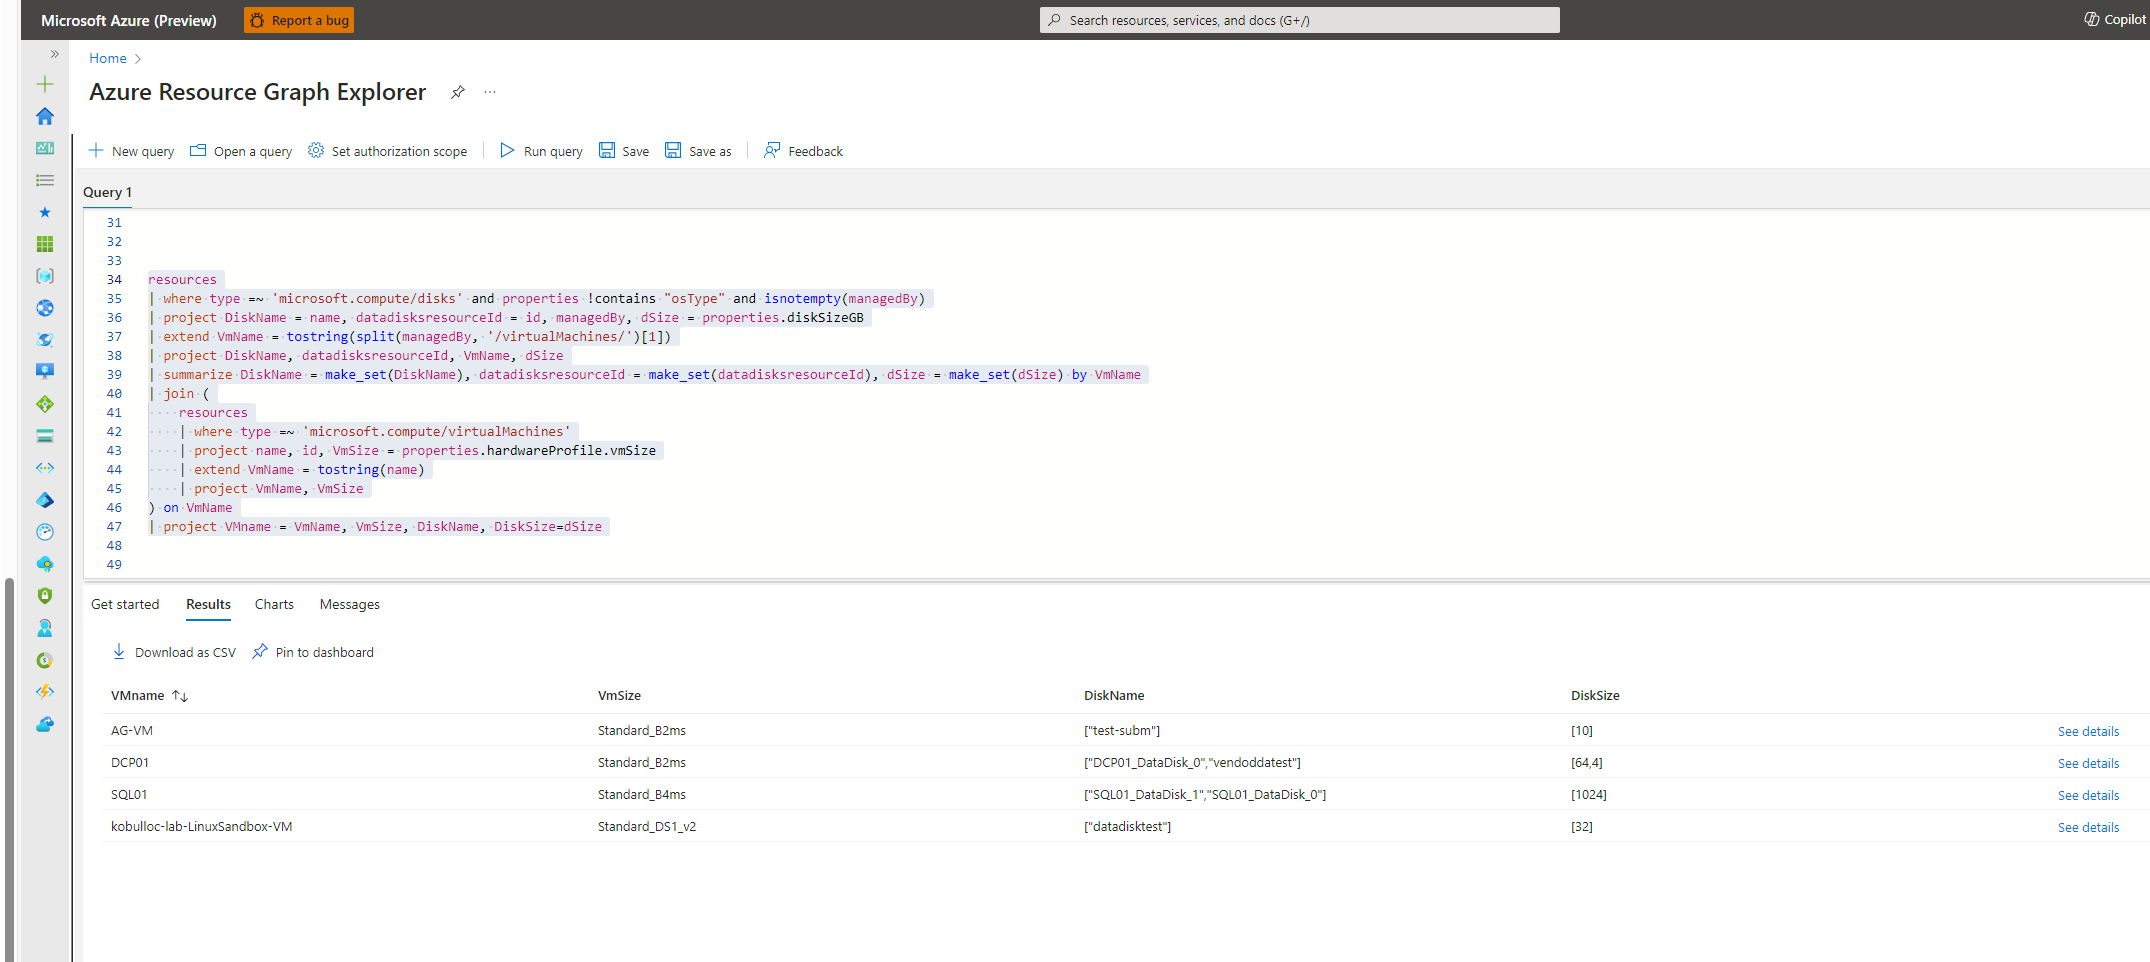Select the AG-VM cell
The width and height of the screenshot is (2150, 962).
point(132,730)
